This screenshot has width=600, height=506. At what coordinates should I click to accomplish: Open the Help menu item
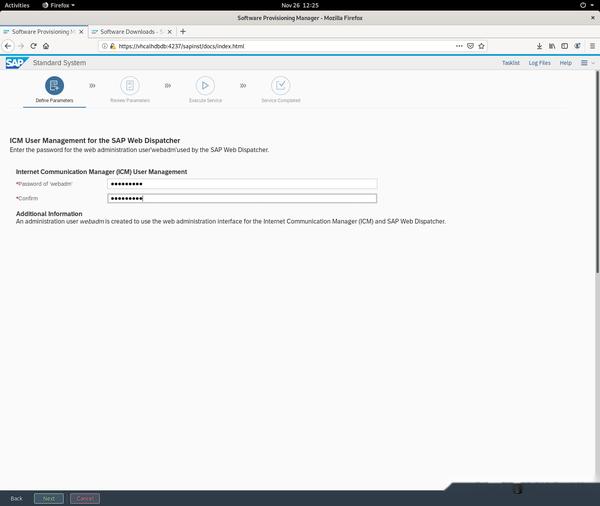566,63
